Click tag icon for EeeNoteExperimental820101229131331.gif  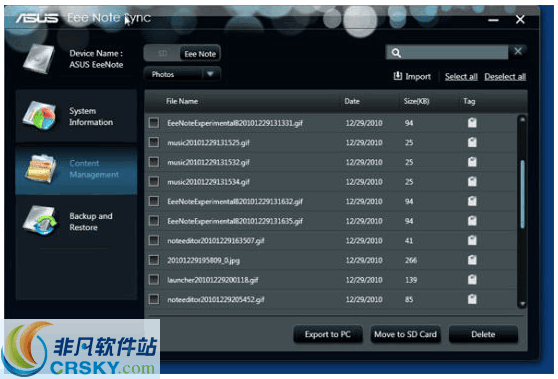click(472, 123)
